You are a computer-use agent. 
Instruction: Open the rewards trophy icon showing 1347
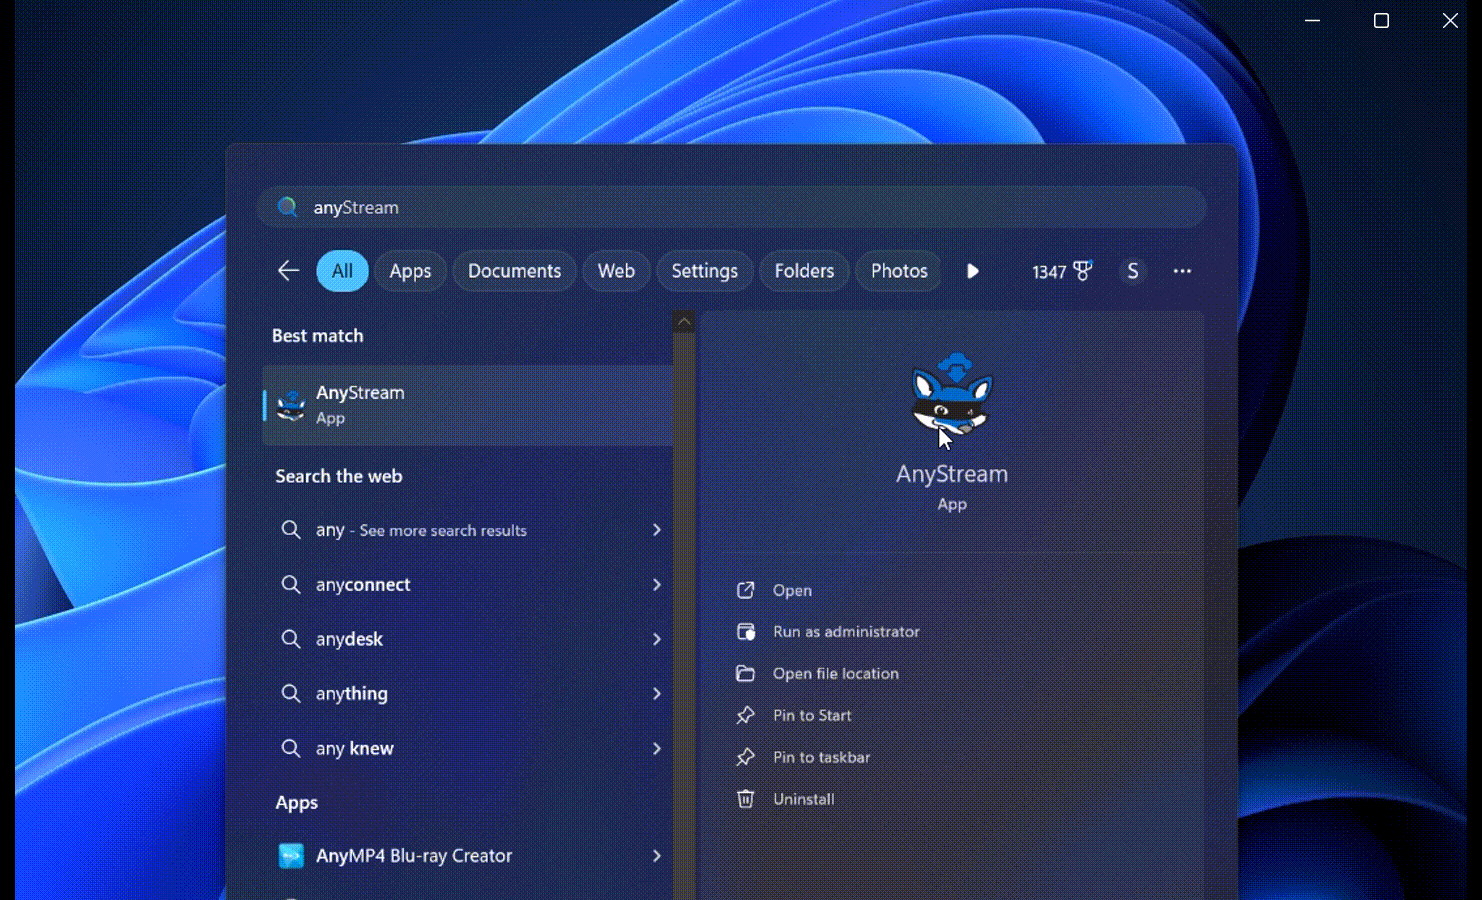tap(1082, 271)
